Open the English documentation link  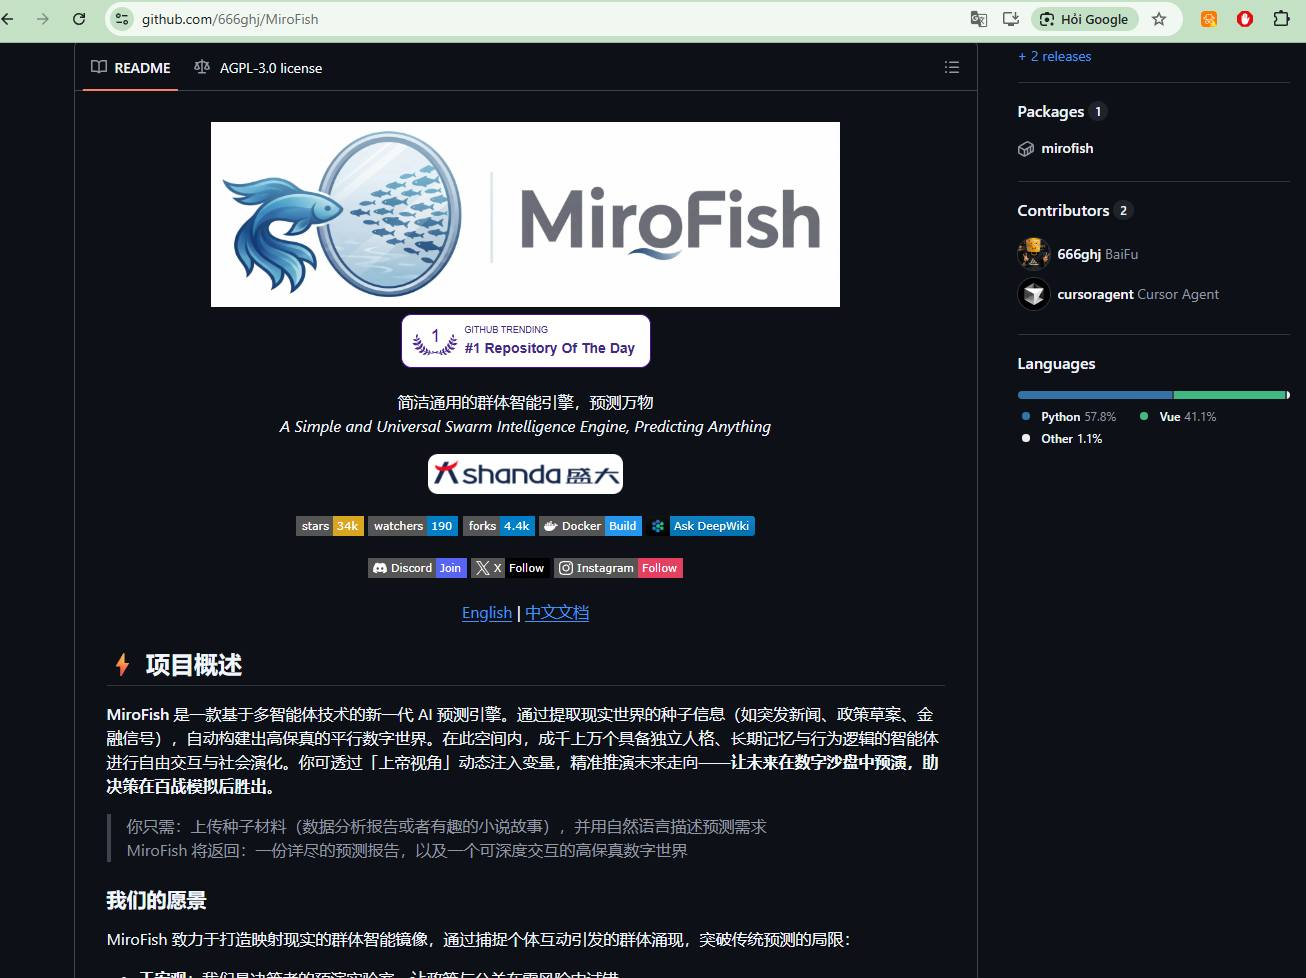point(486,613)
